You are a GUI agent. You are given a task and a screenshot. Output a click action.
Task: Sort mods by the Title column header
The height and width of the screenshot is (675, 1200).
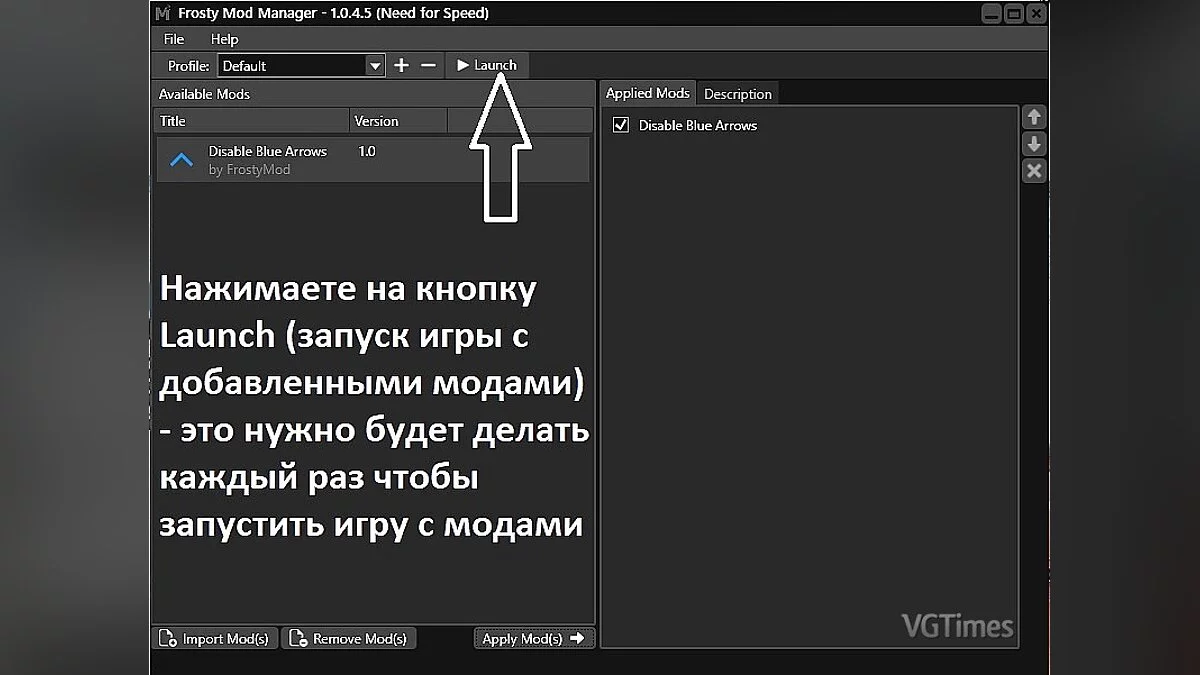172,120
